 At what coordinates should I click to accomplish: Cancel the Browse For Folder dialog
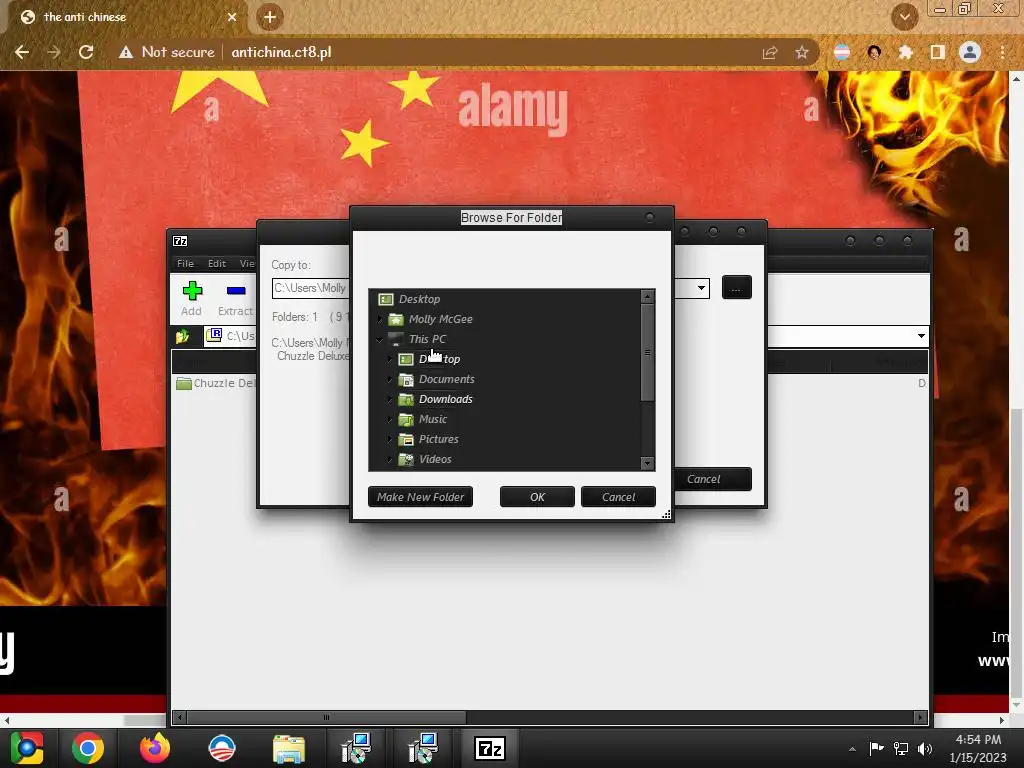pyautogui.click(x=618, y=497)
